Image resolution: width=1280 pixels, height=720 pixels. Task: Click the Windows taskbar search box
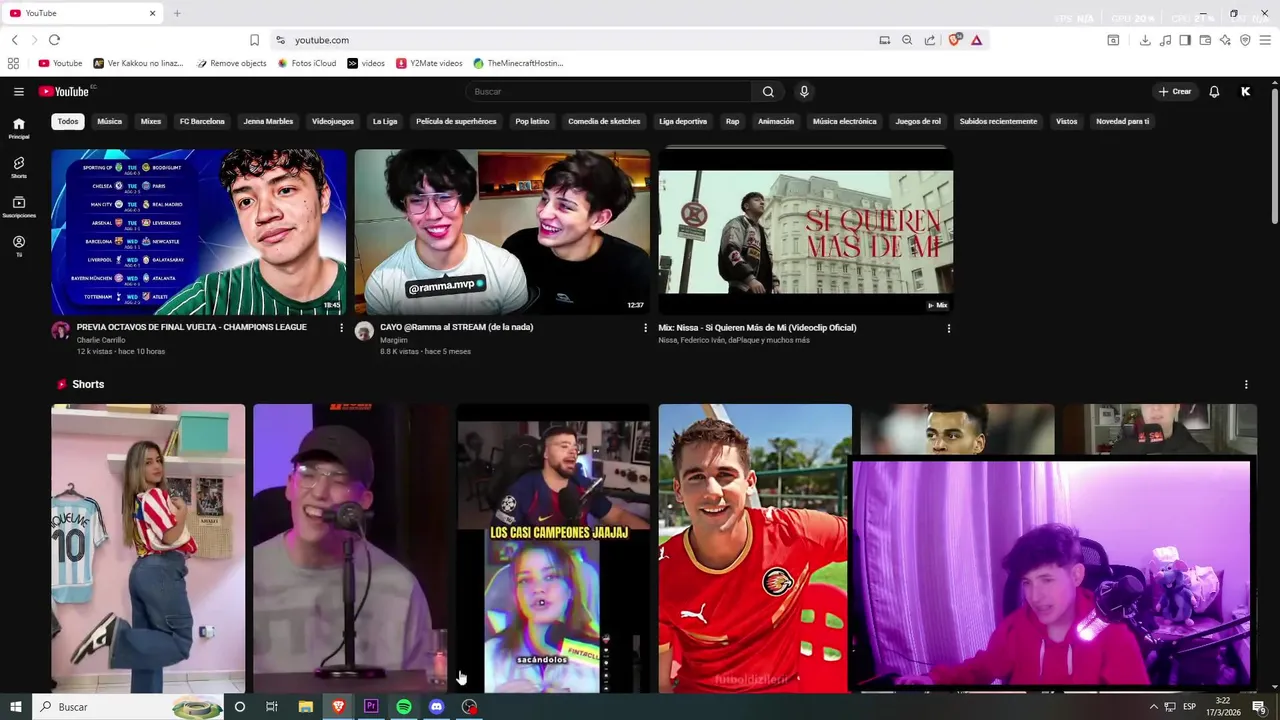pyautogui.click(x=129, y=706)
